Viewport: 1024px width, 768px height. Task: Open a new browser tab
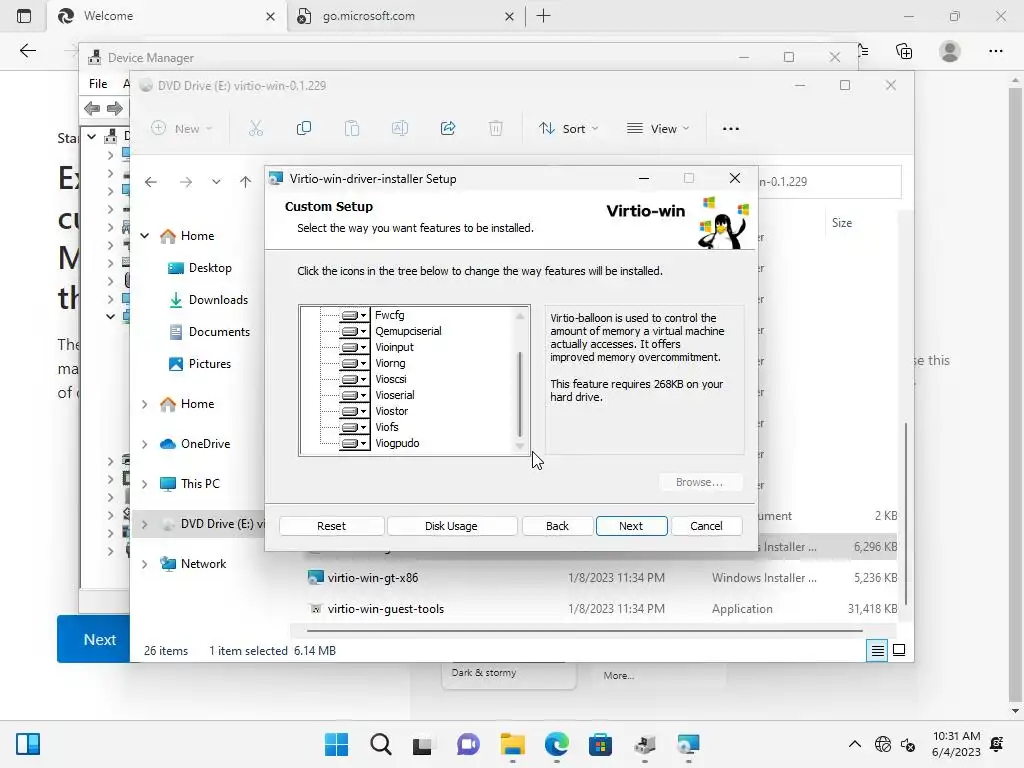pos(543,16)
